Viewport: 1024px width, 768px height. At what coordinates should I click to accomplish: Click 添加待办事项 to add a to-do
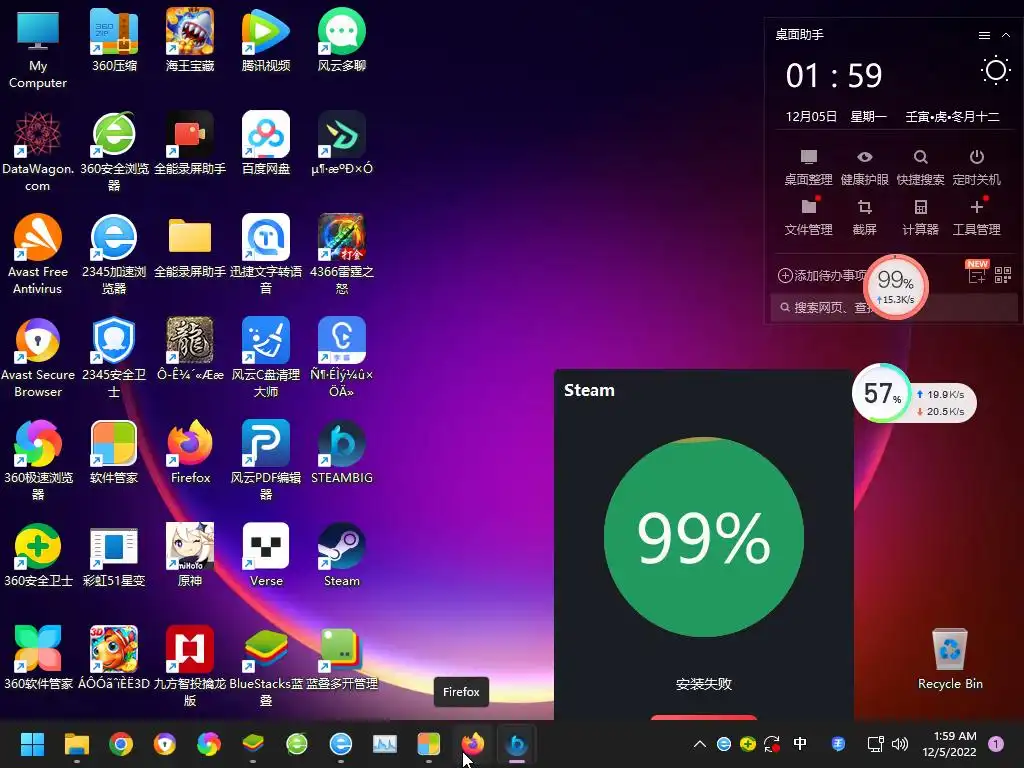(822, 276)
